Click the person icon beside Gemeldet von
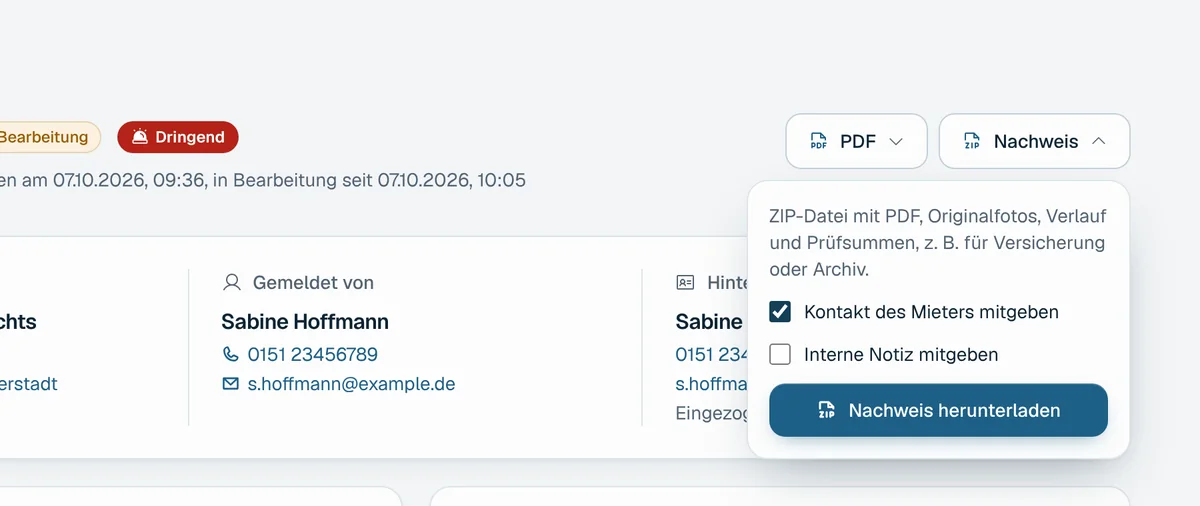1200x506 pixels. click(x=232, y=283)
